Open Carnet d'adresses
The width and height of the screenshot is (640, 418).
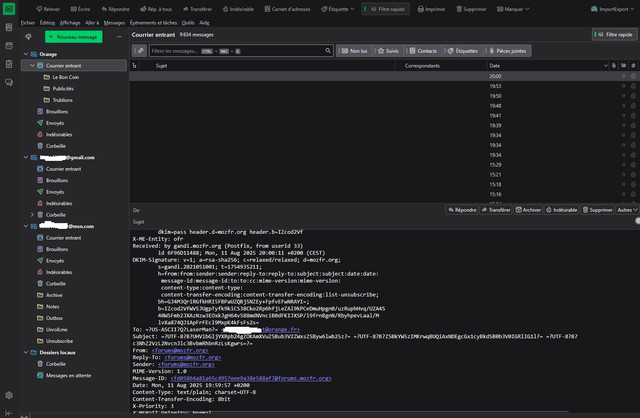tap(287, 9)
